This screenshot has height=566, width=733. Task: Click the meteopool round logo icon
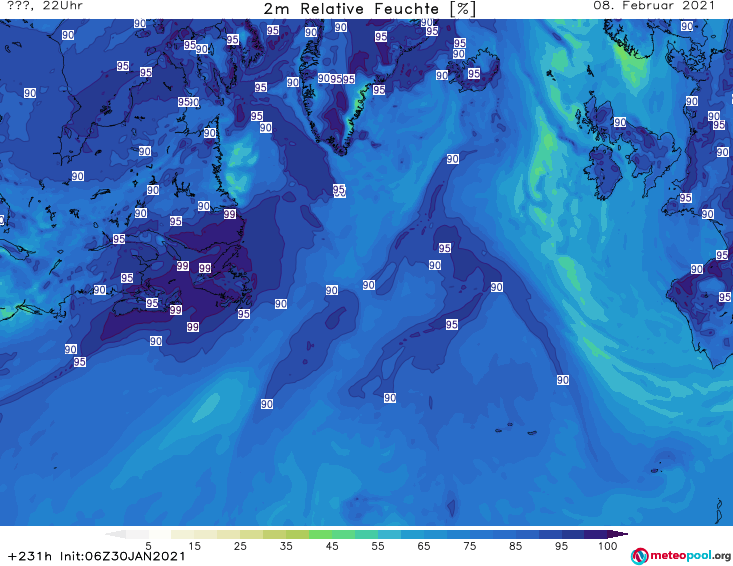[640, 556]
